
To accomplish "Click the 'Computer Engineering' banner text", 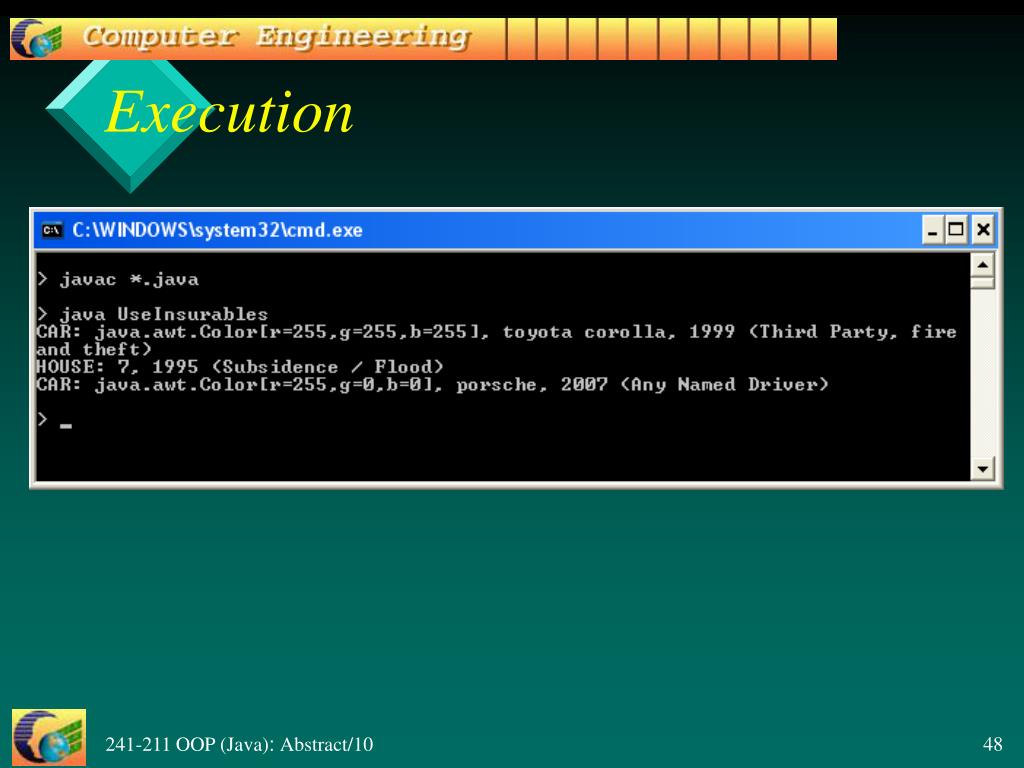I will pyautogui.click(x=276, y=37).
